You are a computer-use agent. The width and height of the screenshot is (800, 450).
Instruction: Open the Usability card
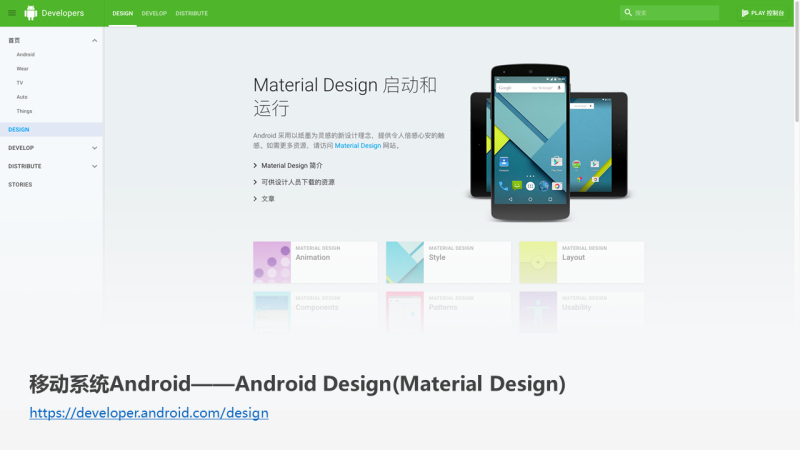click(x=582, y=312)
